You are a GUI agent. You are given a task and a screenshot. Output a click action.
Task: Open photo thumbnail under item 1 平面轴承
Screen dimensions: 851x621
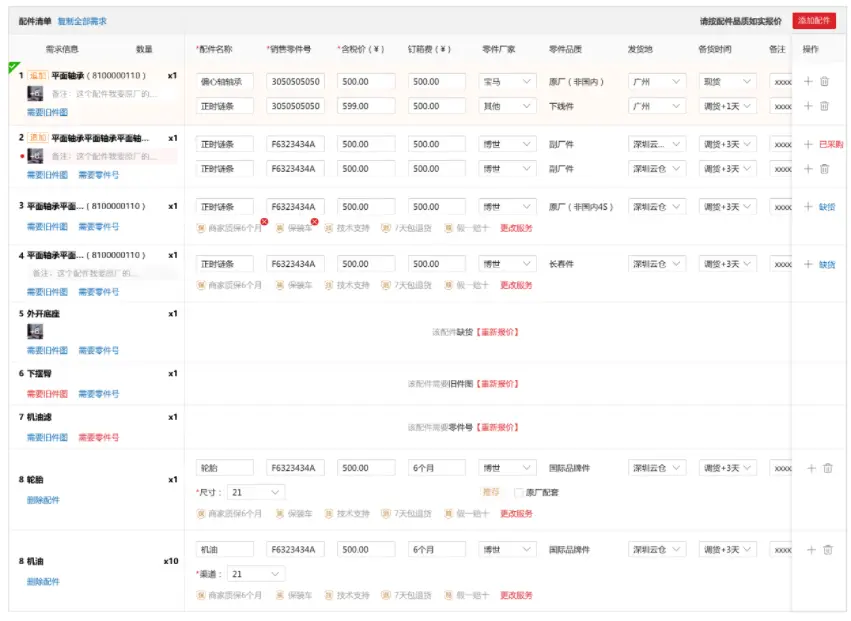pos(35,93)
